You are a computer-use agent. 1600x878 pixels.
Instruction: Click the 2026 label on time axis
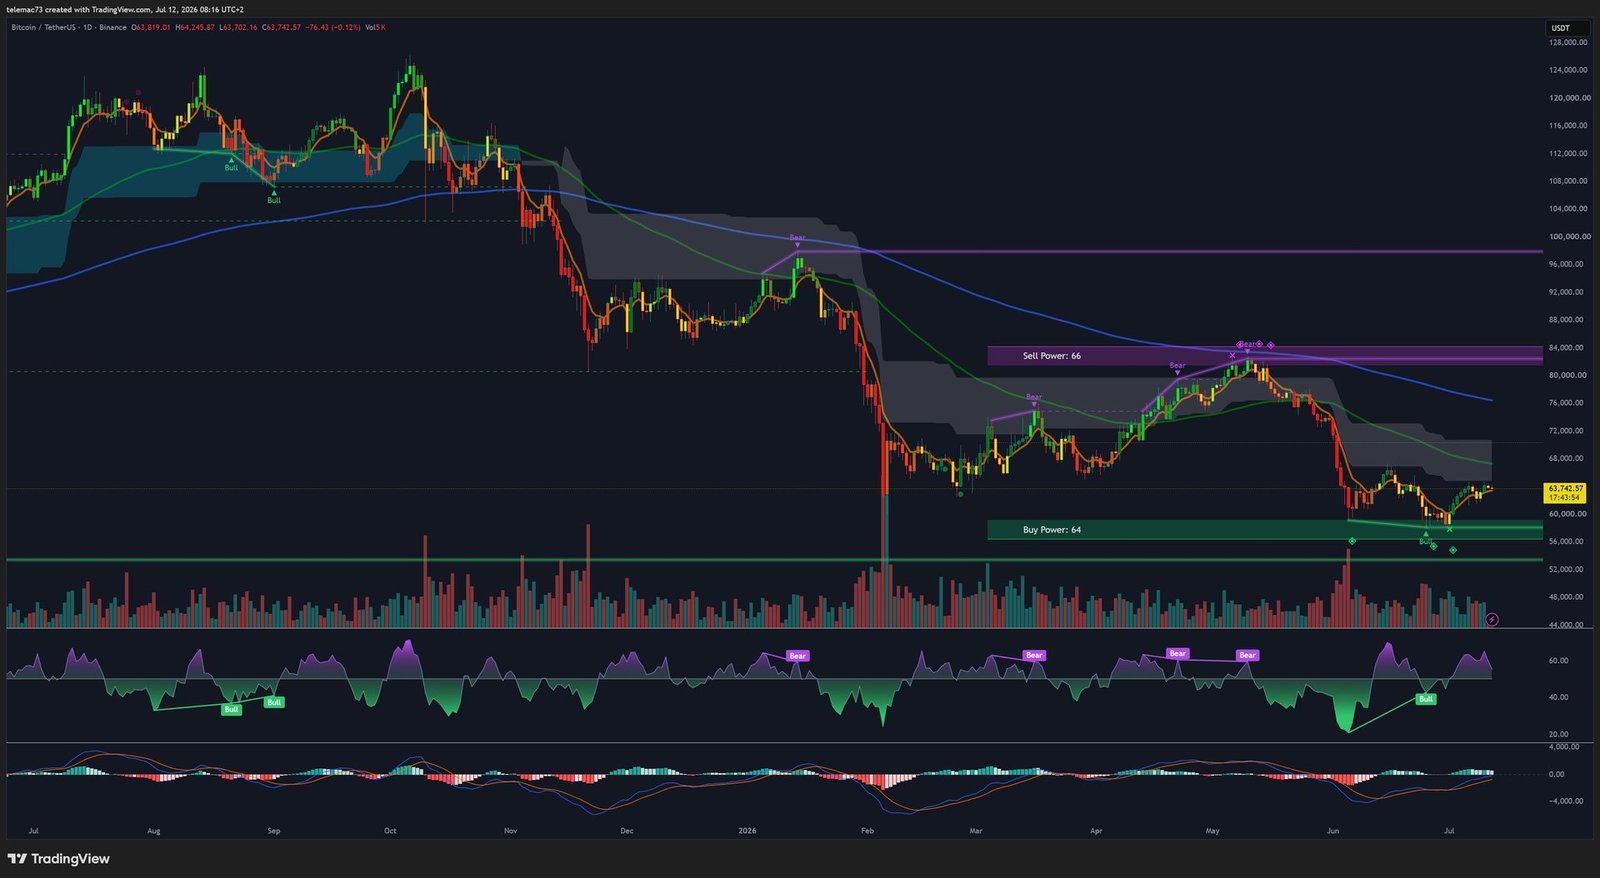click(747, 831)
